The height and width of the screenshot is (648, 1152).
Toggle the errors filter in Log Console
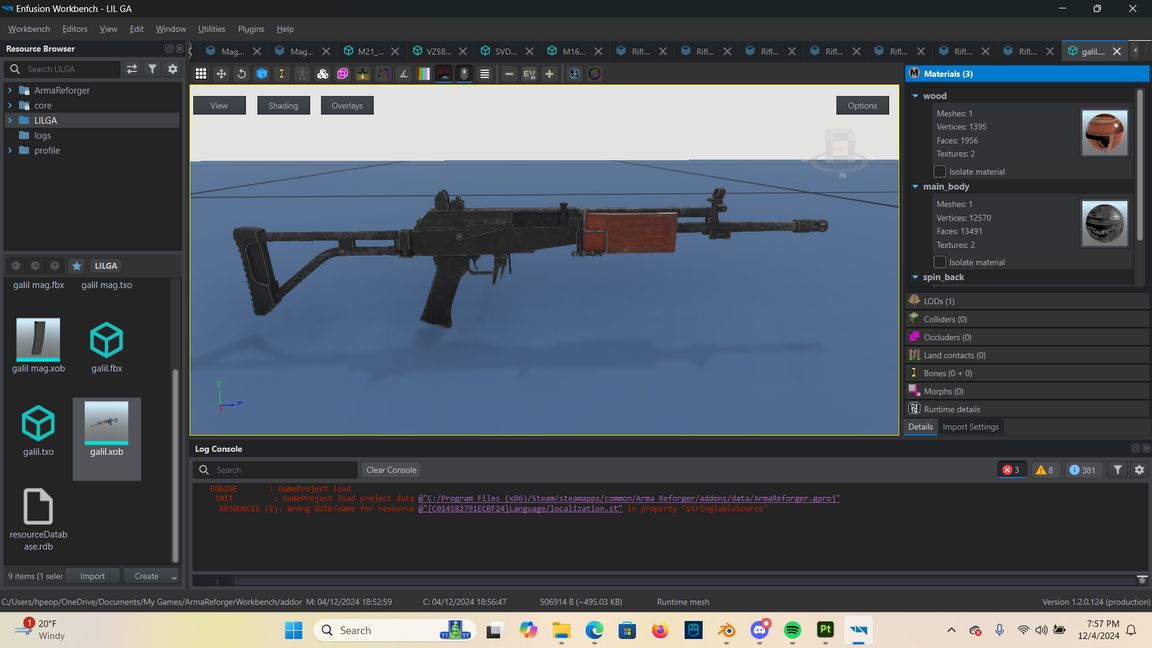(x=1011, y=470)
